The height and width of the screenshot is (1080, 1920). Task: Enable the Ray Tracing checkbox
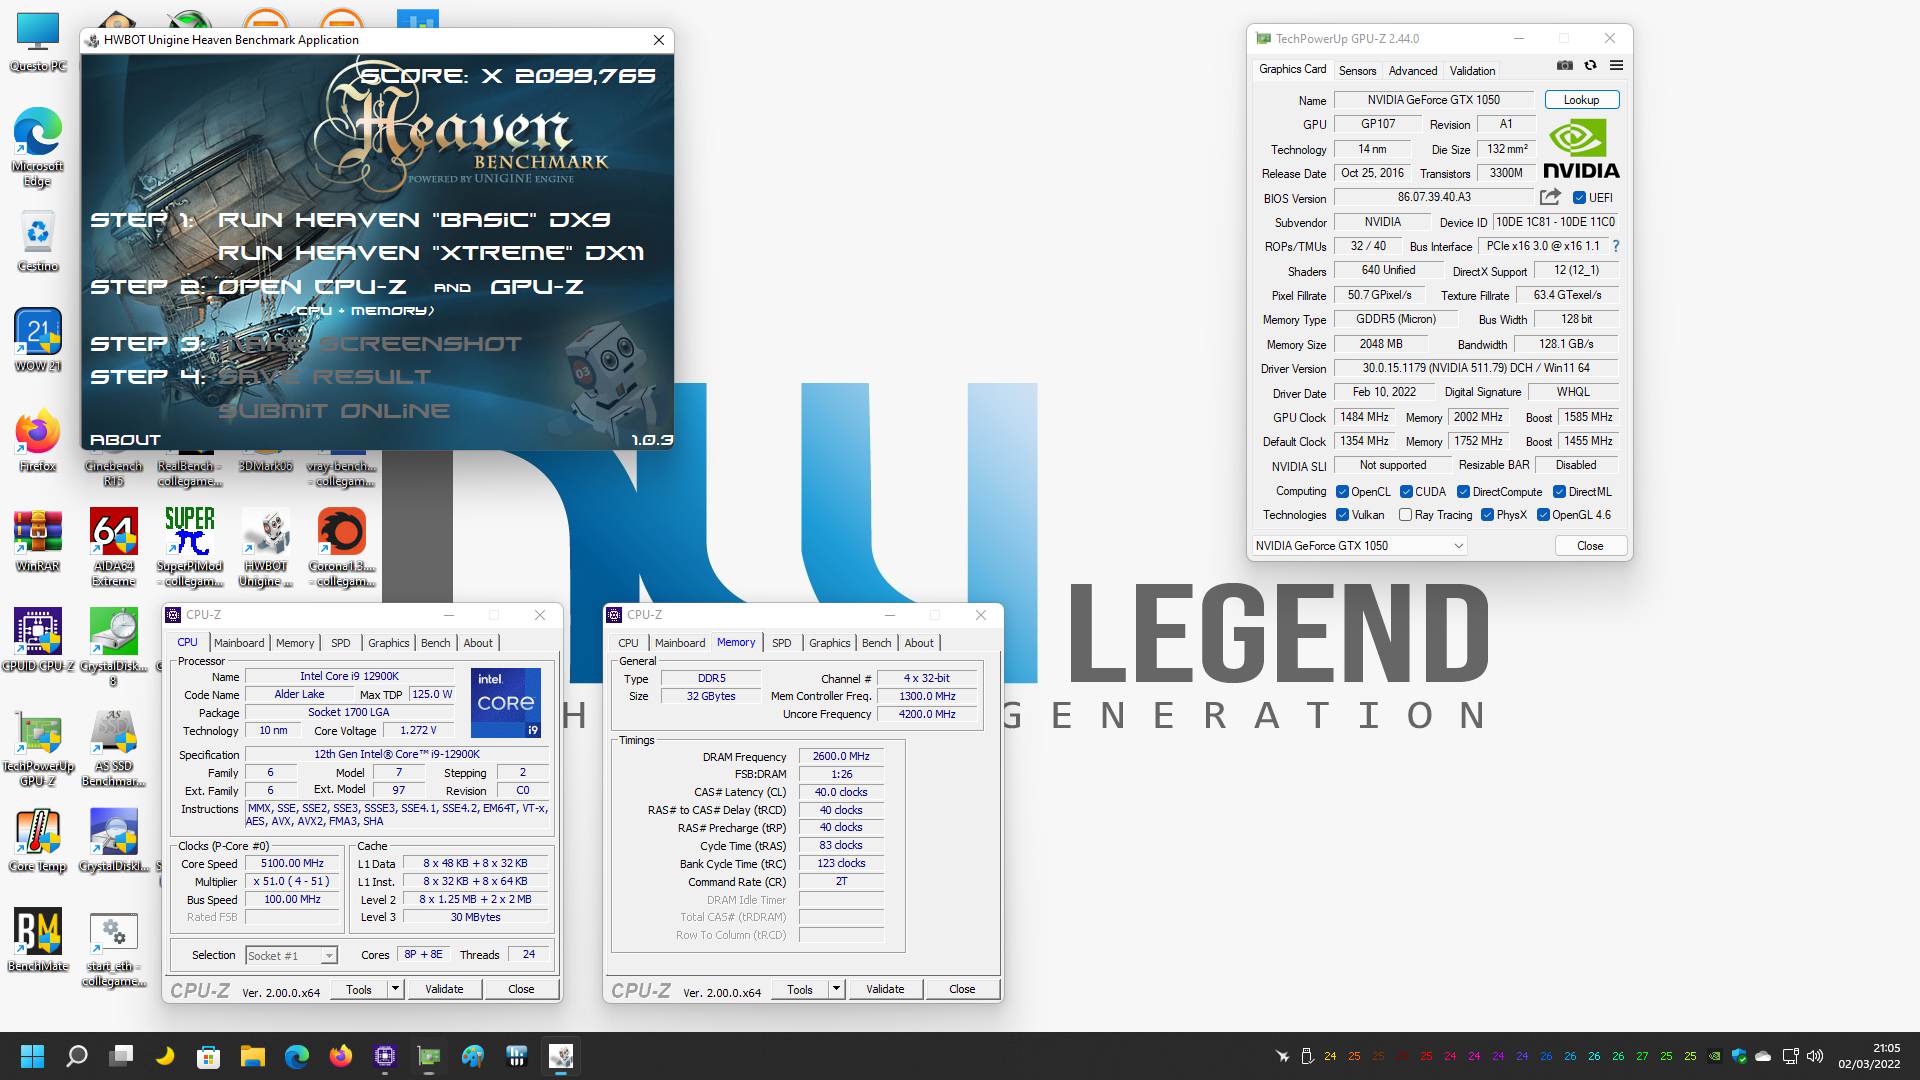point(1405,515)
